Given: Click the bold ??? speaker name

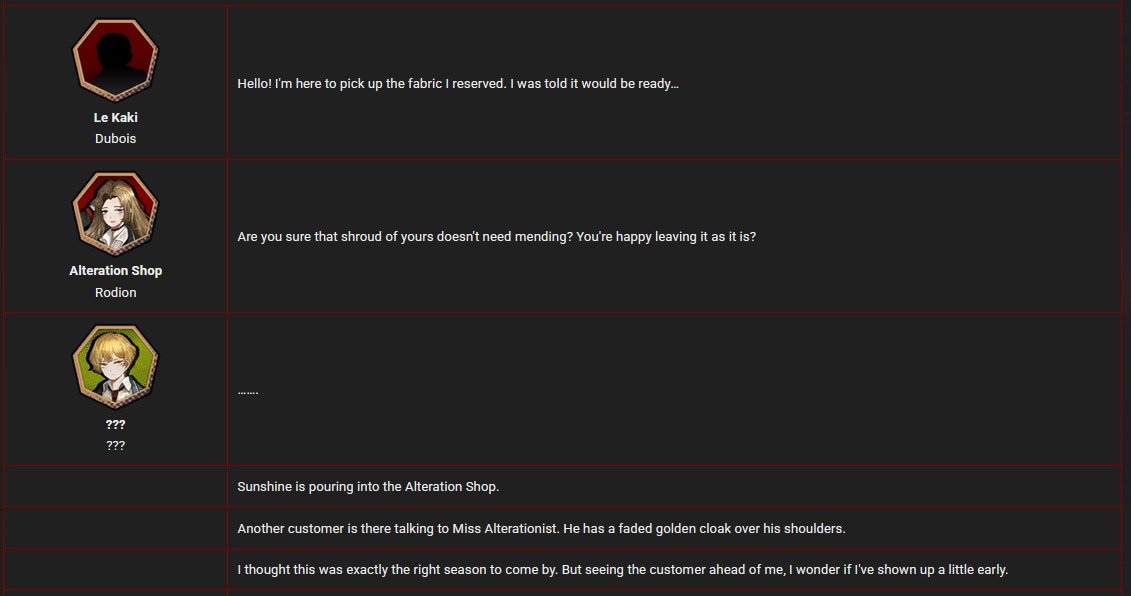Looking at the screenshot, I should pyautogui.click(x=115, y=424).
